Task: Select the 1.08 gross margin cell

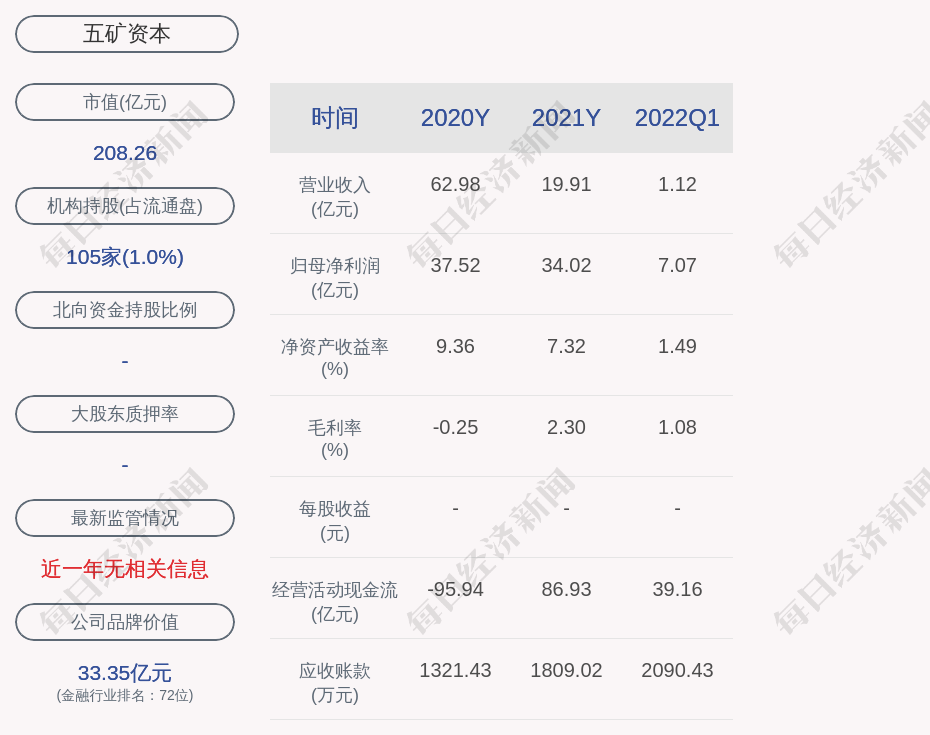Action: (x=677, y=427)
